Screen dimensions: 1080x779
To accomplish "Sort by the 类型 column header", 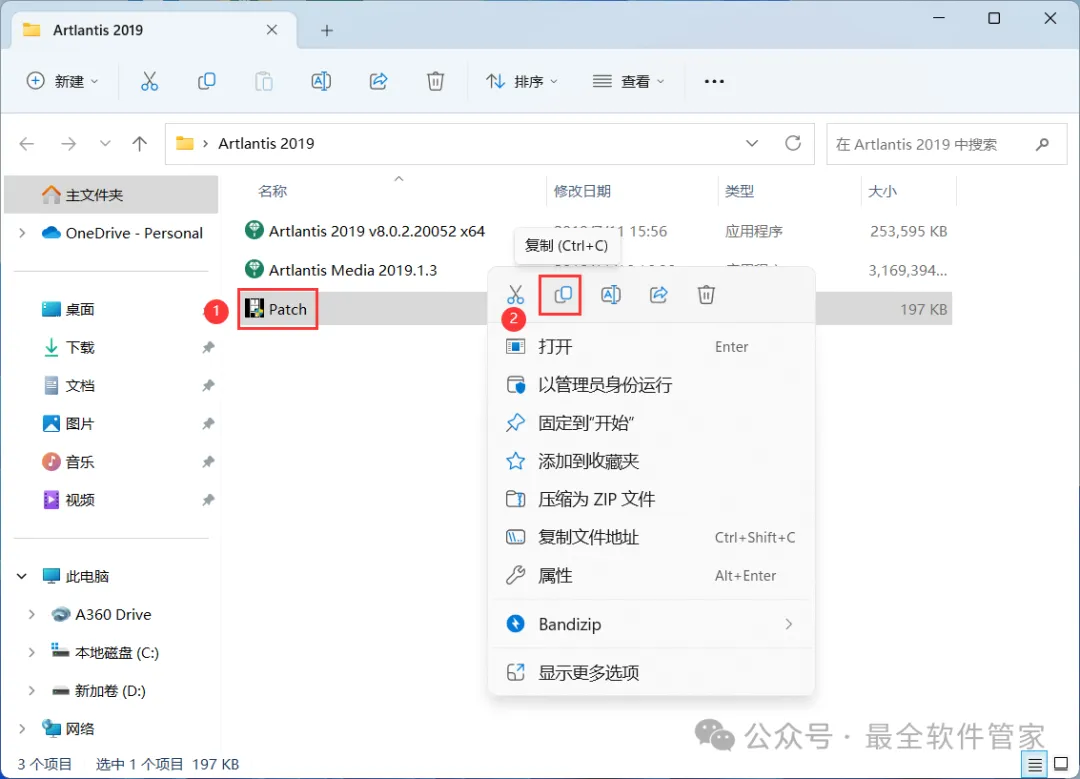I will point(740,191).
